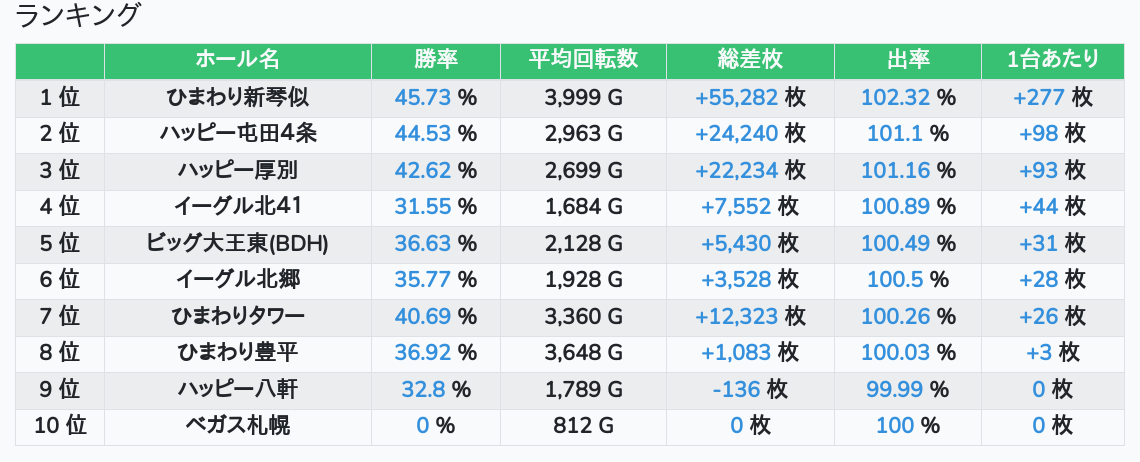
Task: Click the イーグル北41 hall name
Action: pyautogui.click(x=237, y=206)
